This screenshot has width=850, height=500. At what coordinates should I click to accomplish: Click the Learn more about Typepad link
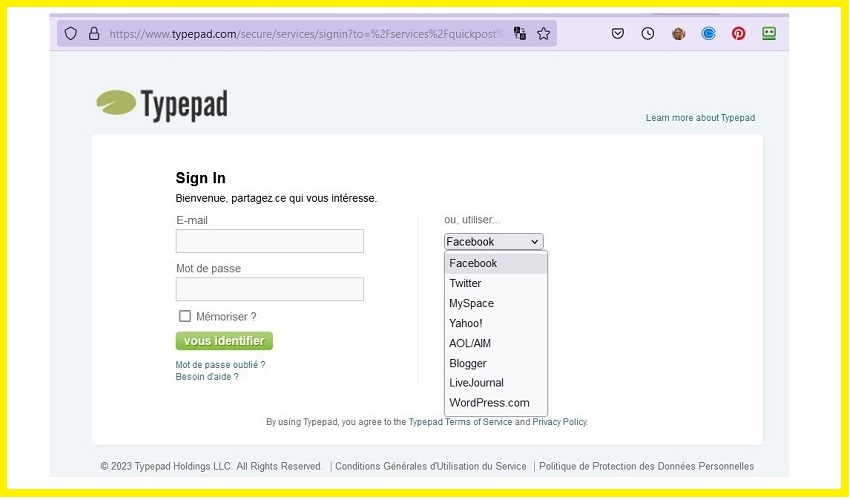(x=700, y=118)
